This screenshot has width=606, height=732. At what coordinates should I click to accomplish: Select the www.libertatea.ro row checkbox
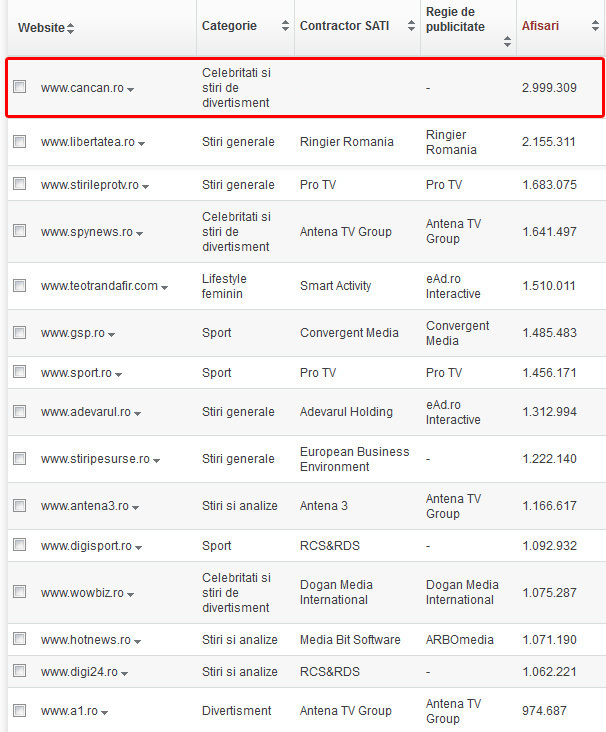[x=20, y=142]
